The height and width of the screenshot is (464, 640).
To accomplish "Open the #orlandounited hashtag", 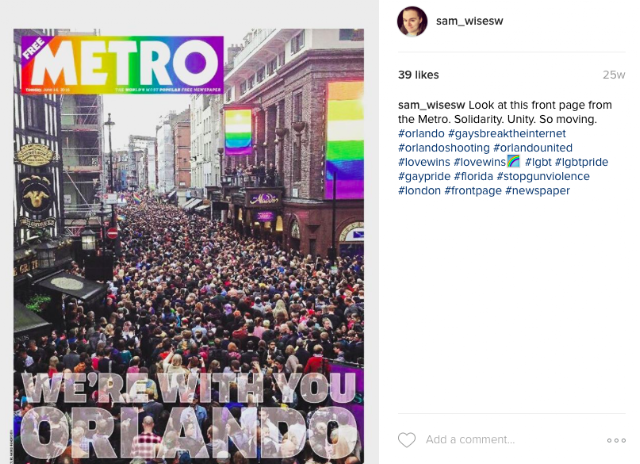I will point(533,148).
